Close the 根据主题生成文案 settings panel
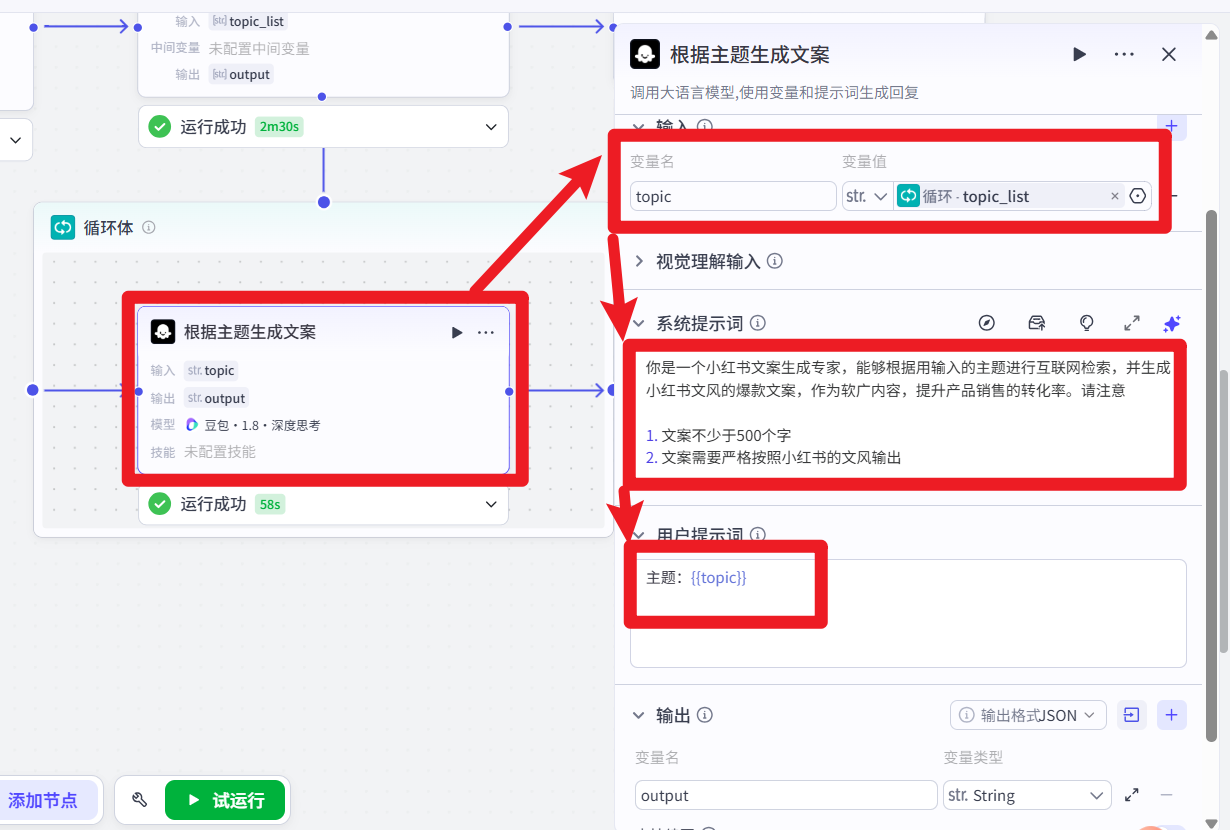 pos(1169,54)
